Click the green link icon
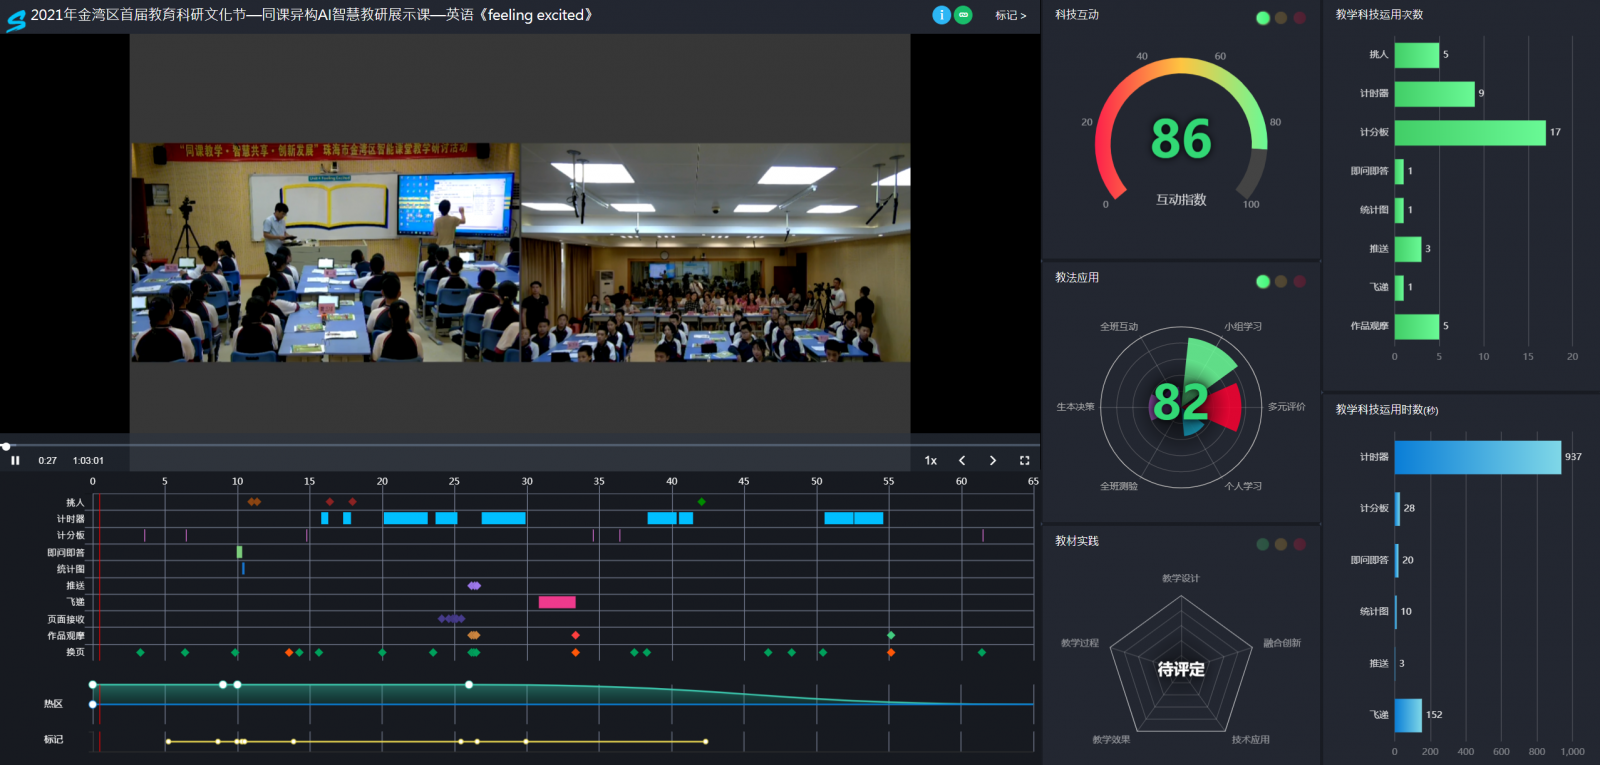Screen dimensions: 1600x765 click(963, 15)
